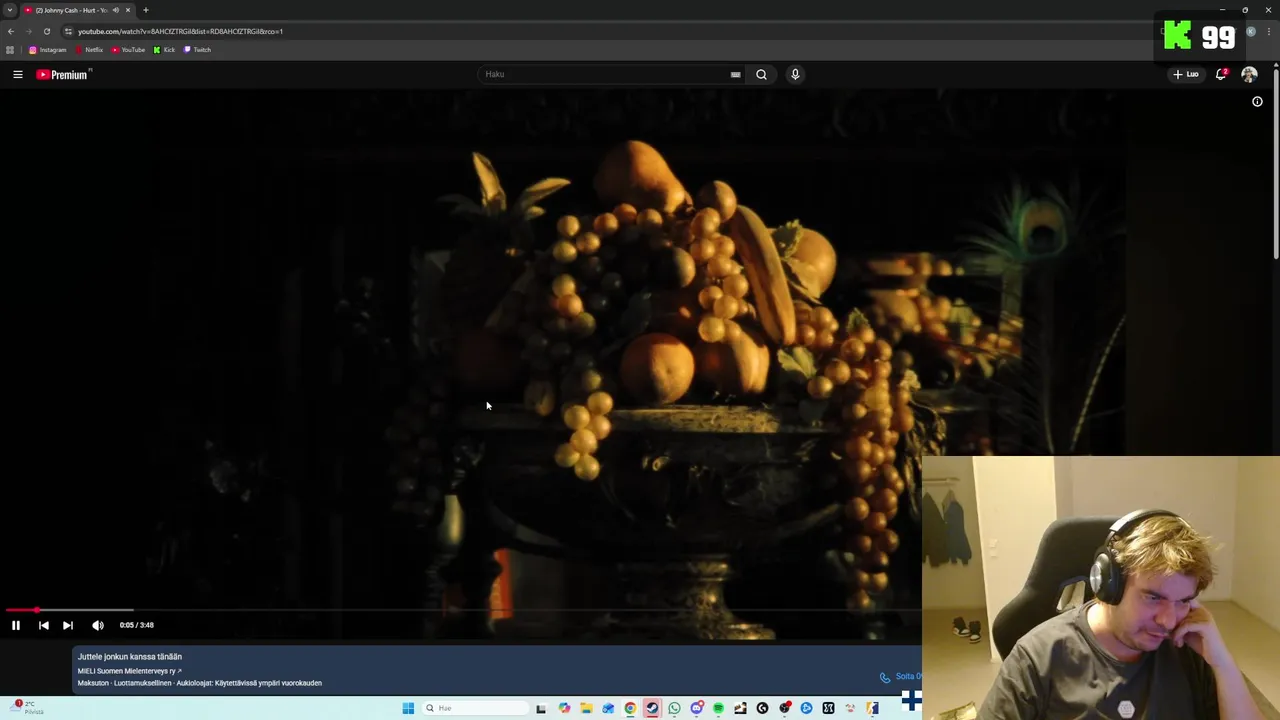Open the Windows Start menu
Screen dimensions: 1280x720
408,708
